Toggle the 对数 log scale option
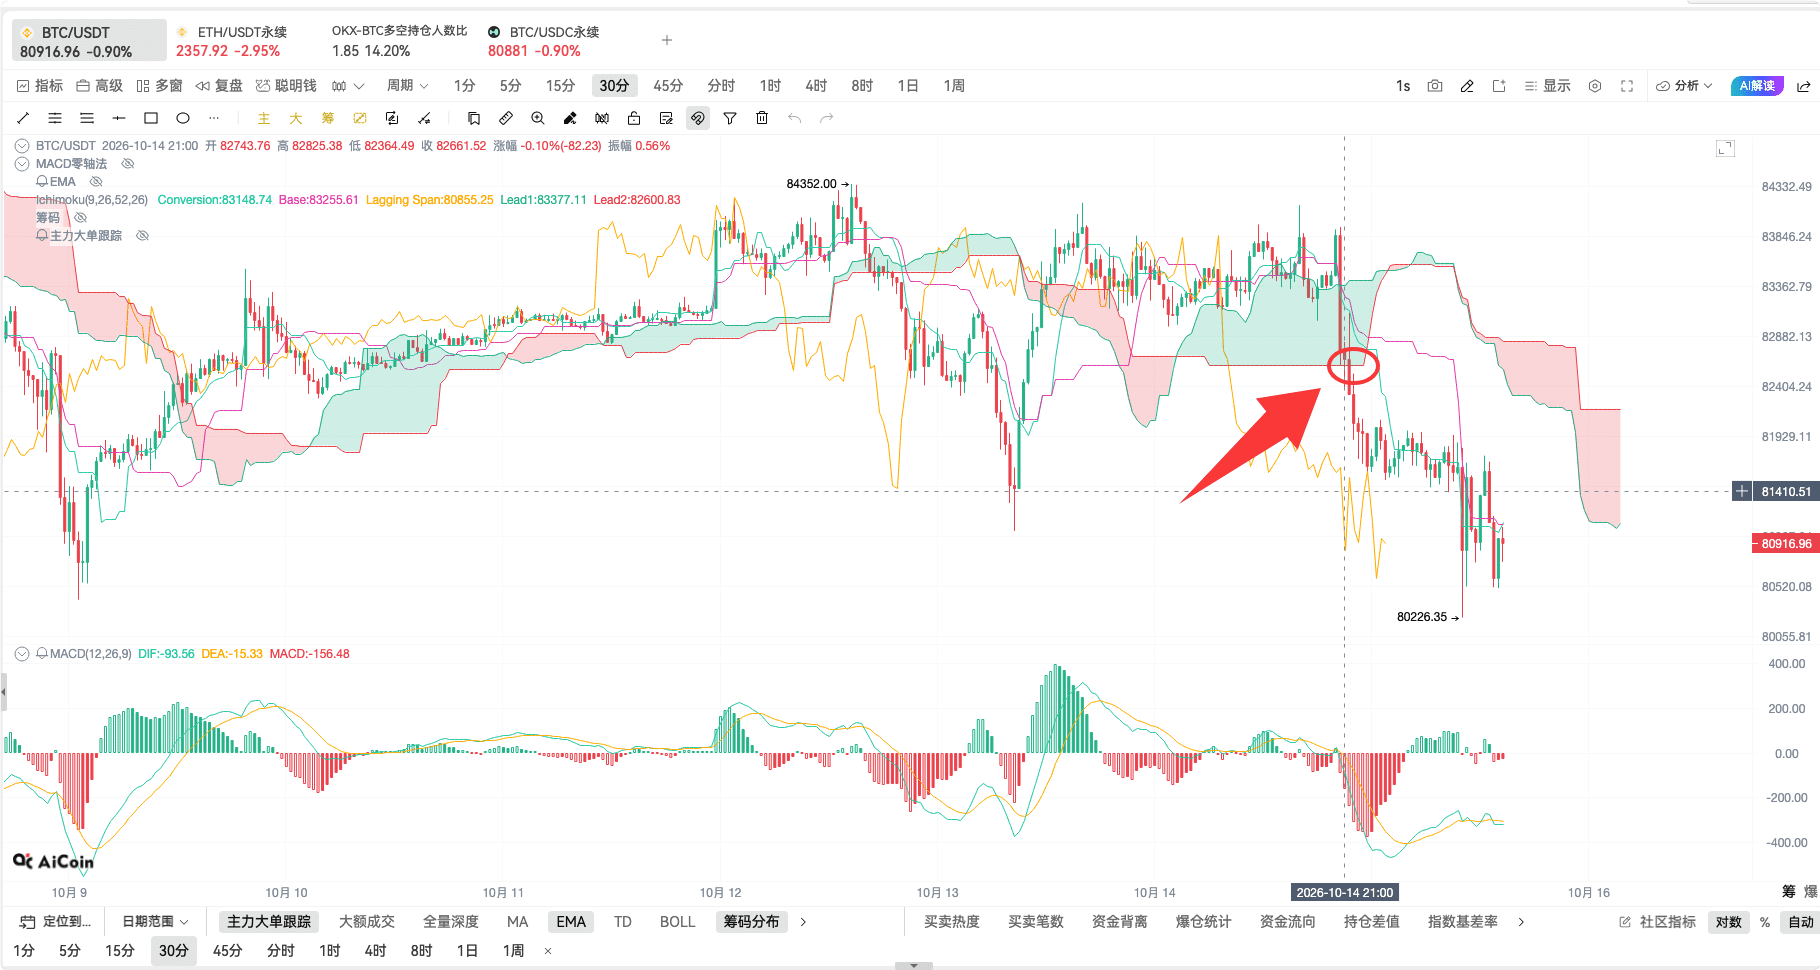1820x970 pixels. click(x=1729, y=922)
